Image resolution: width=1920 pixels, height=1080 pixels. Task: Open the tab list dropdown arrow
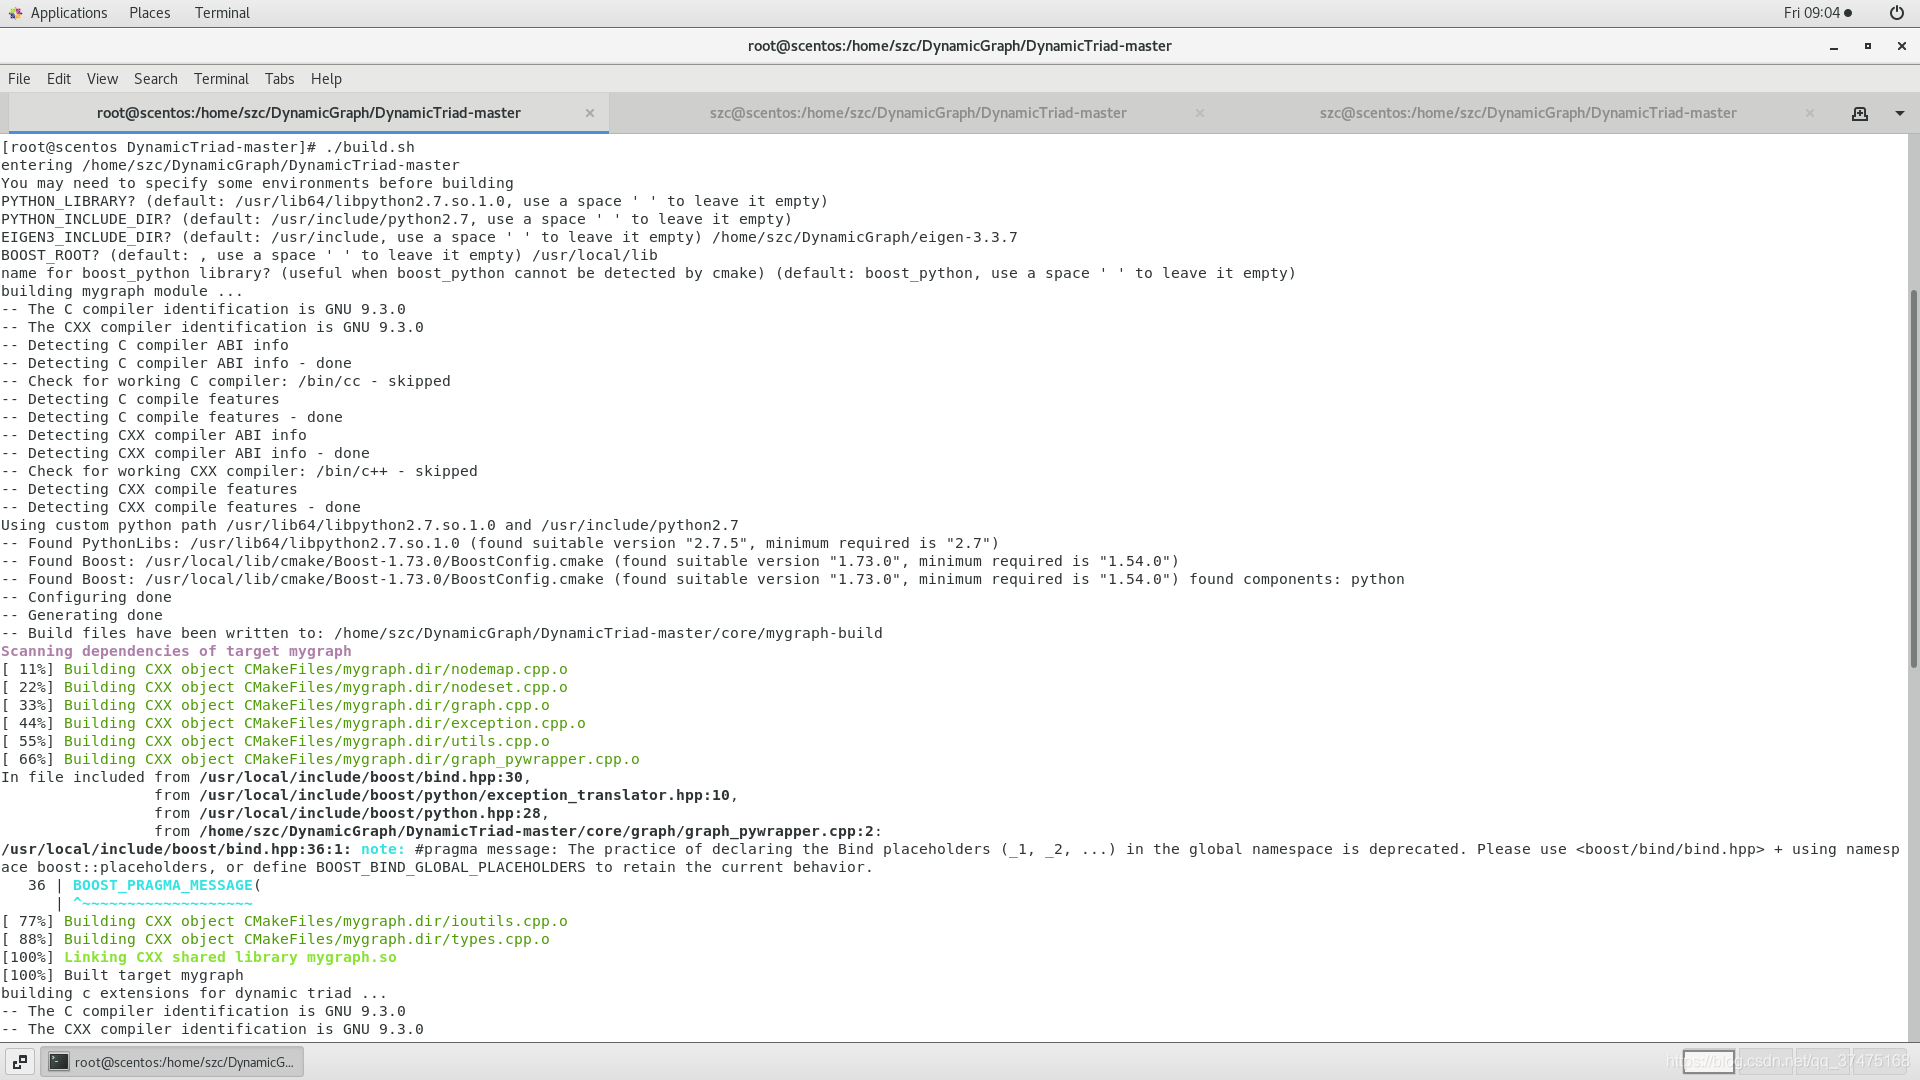tap(1900, 114)
